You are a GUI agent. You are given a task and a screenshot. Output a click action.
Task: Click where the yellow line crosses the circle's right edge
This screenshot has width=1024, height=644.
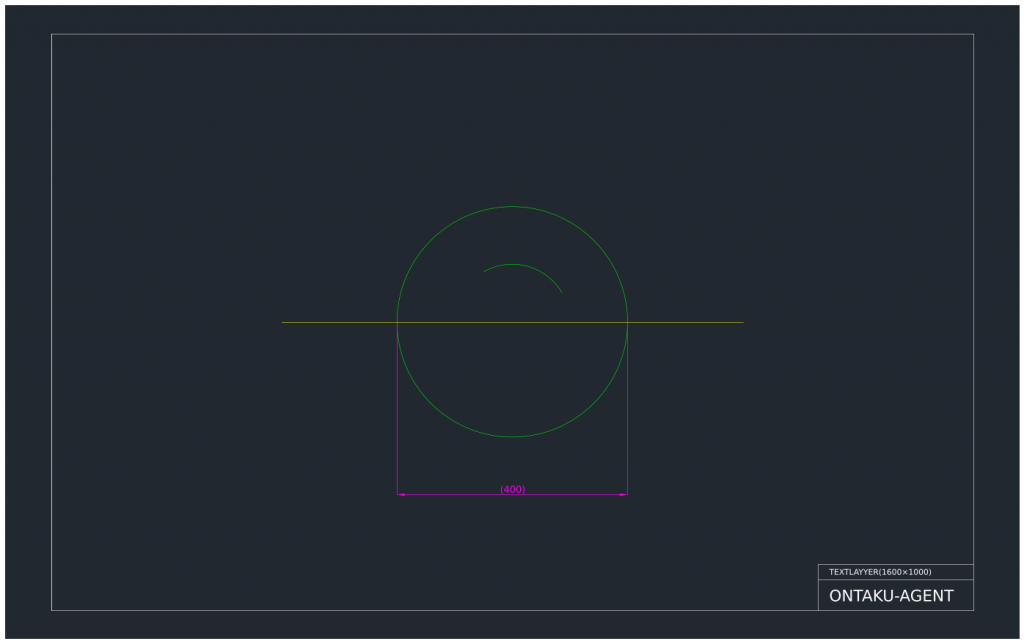click(x=627, y=322)
